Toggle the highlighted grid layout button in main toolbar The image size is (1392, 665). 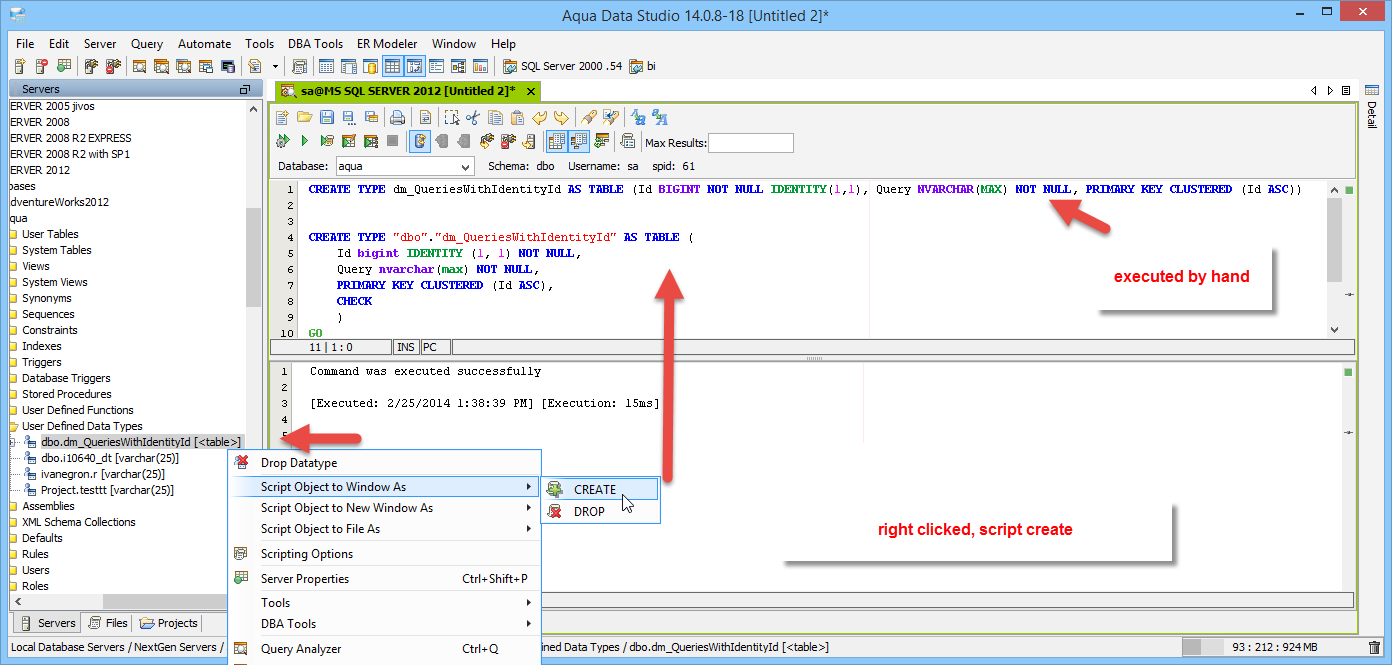[x=391, y=66]
